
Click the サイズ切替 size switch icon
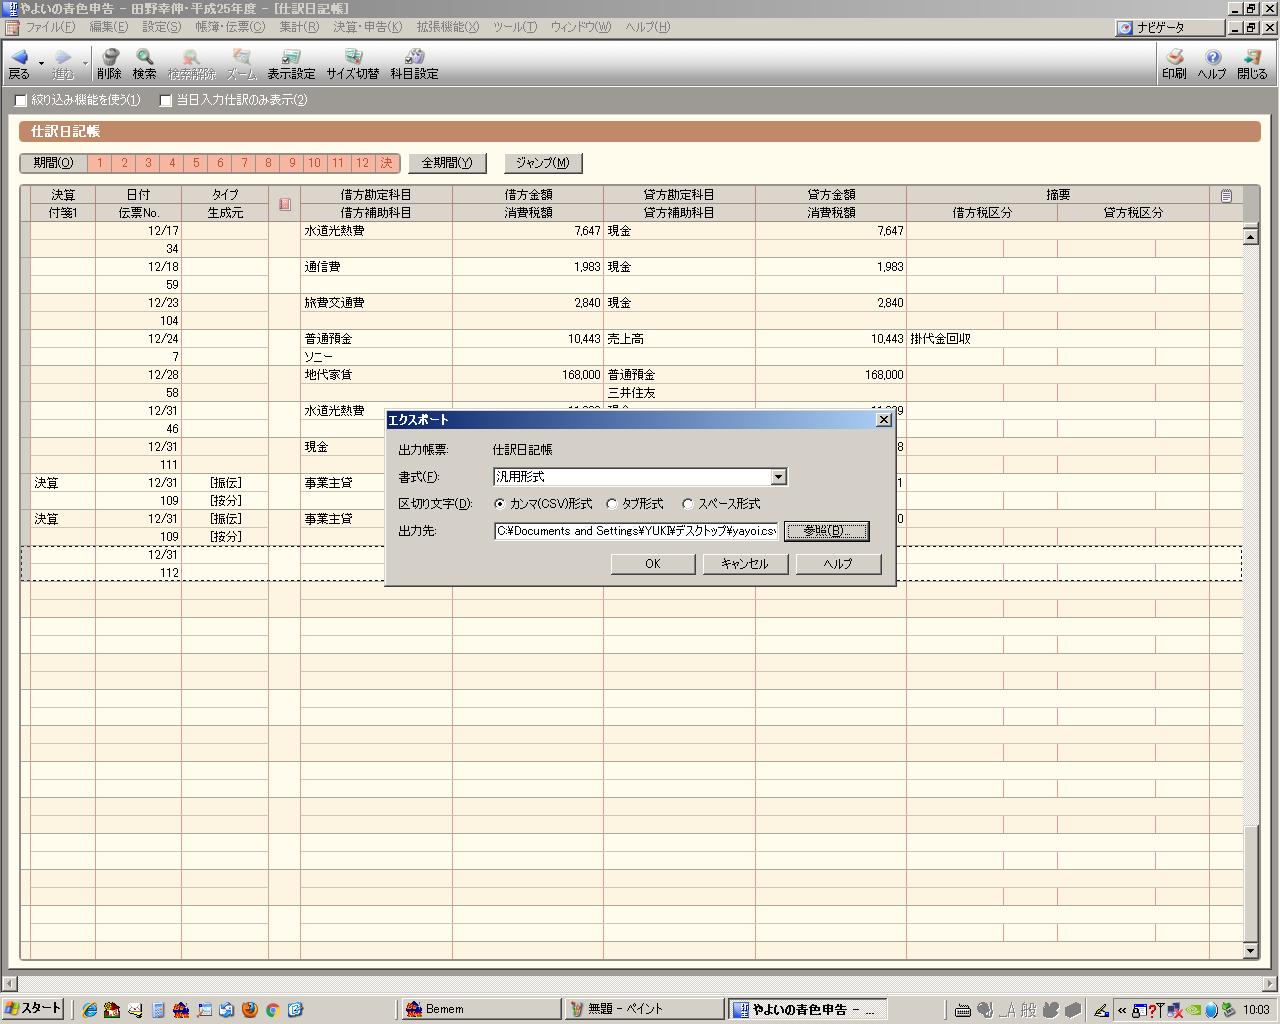point(353,64)
